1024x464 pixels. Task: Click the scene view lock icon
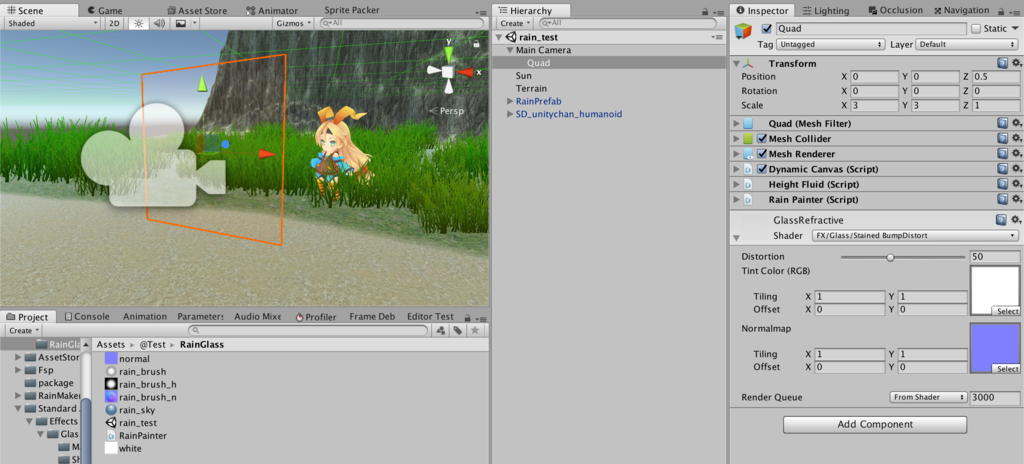(477, 44)
